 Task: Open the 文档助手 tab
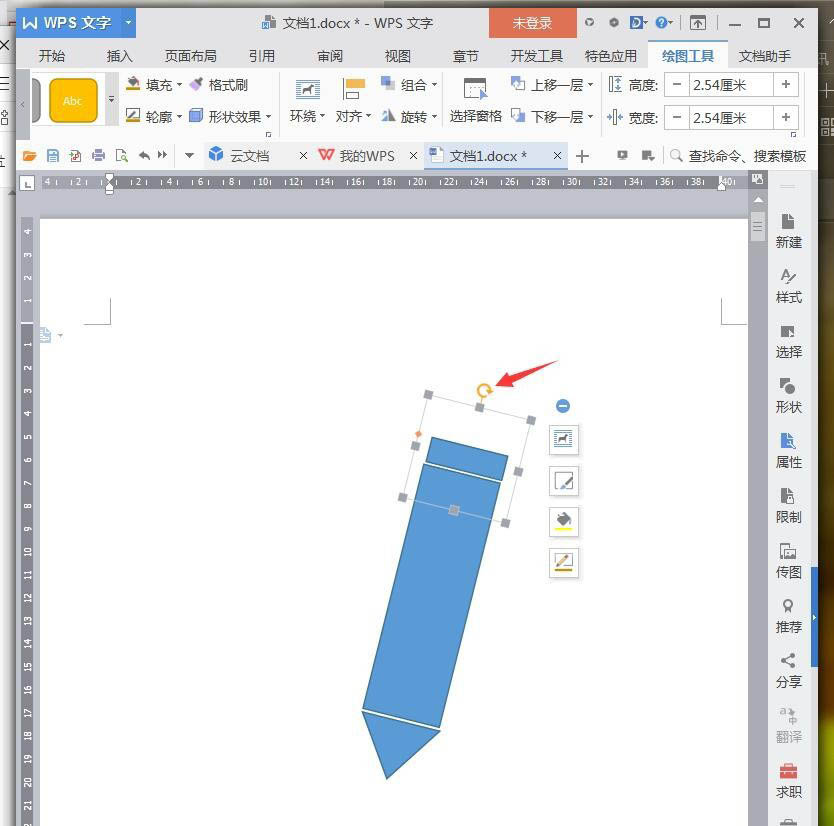coord(764,56)
